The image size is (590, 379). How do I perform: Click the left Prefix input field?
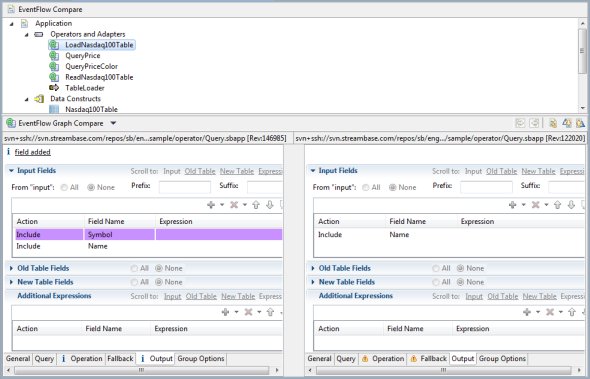click(x=185, y=187)
